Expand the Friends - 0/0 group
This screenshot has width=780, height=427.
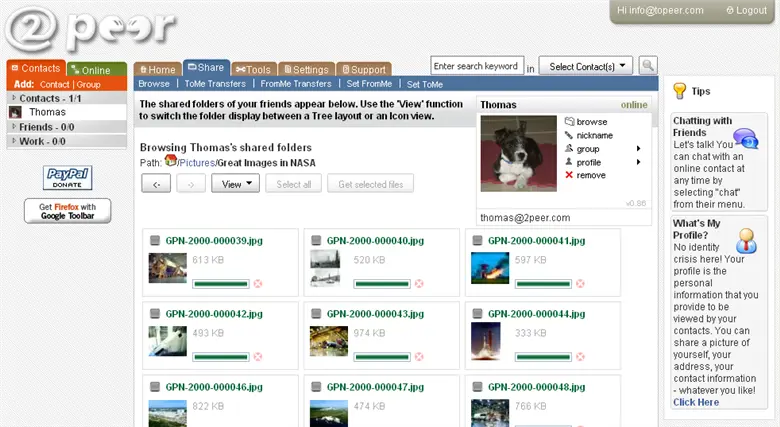click(14, 126)
